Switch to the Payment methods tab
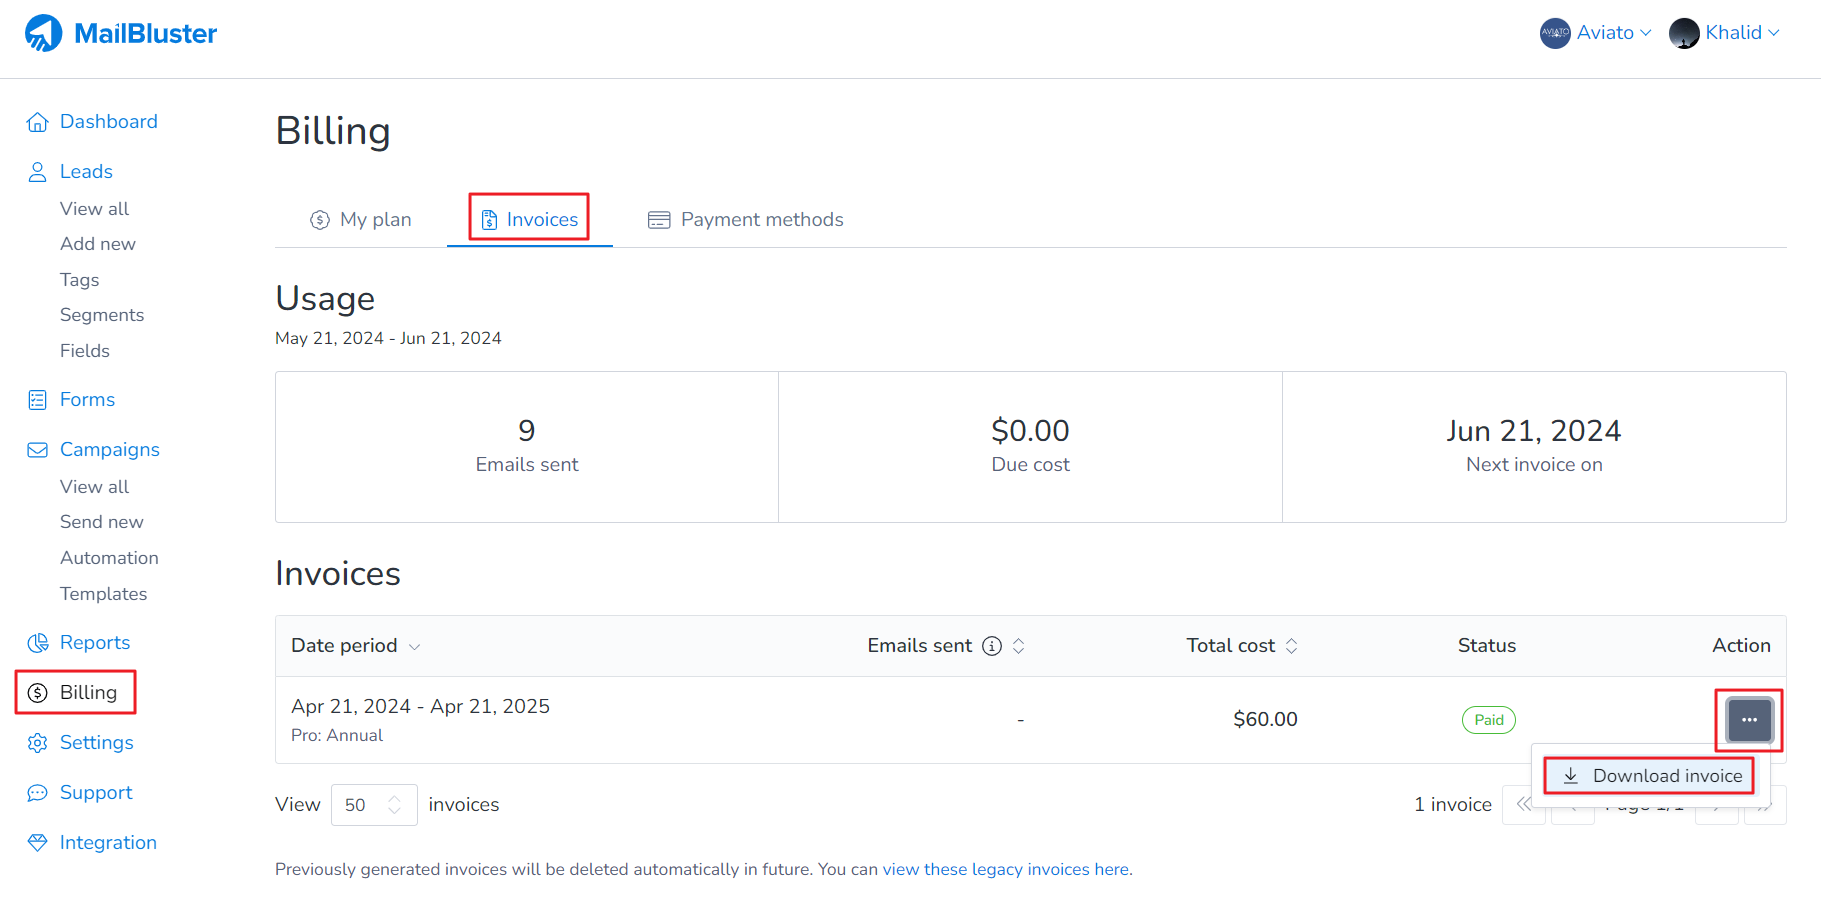 coord(746,220)
